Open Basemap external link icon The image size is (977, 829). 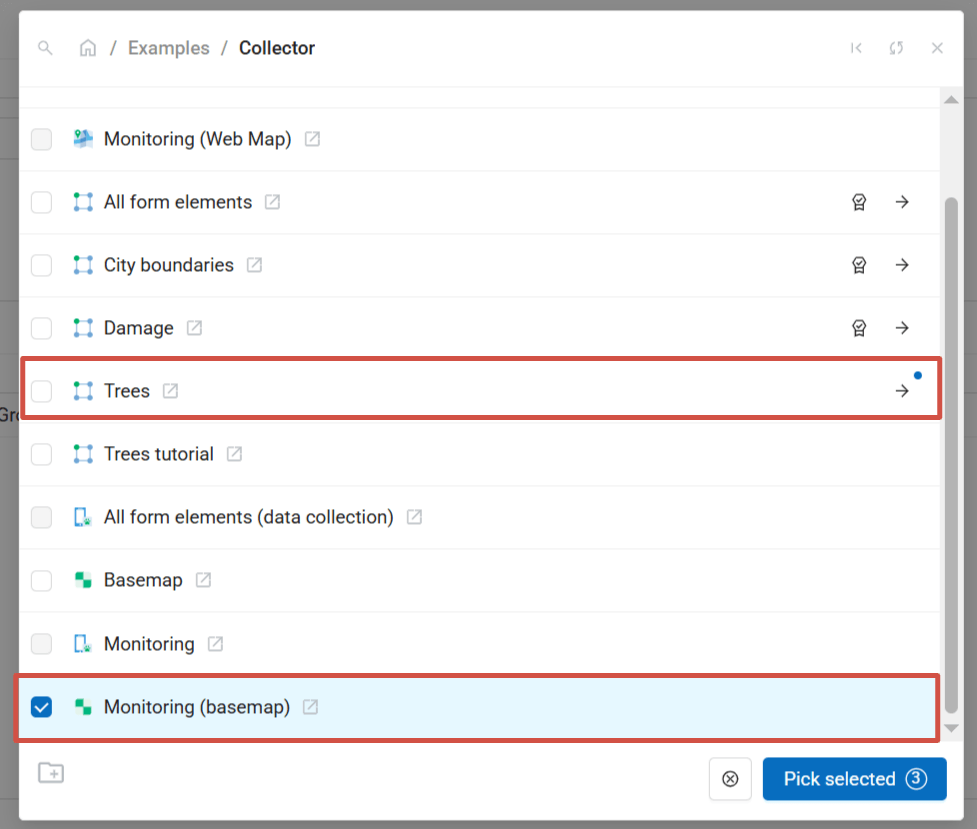(204, 580)
